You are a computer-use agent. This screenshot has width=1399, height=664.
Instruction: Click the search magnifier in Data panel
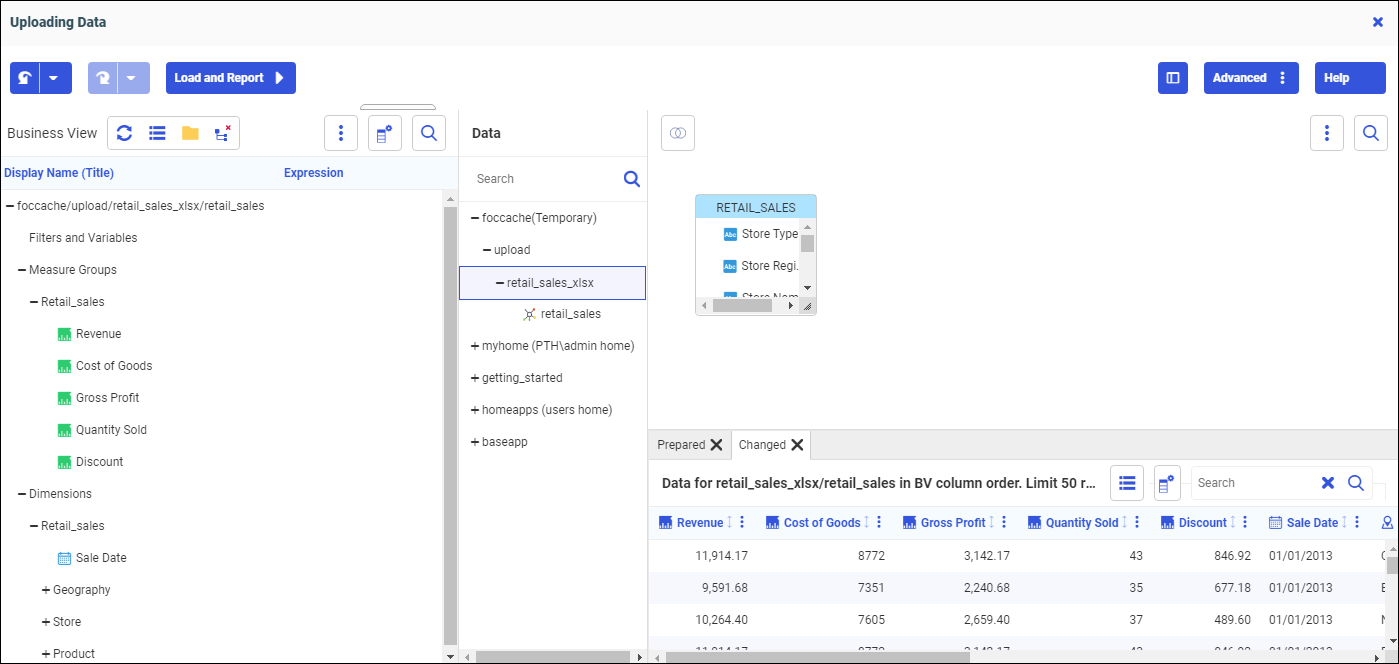click(631, 179)
